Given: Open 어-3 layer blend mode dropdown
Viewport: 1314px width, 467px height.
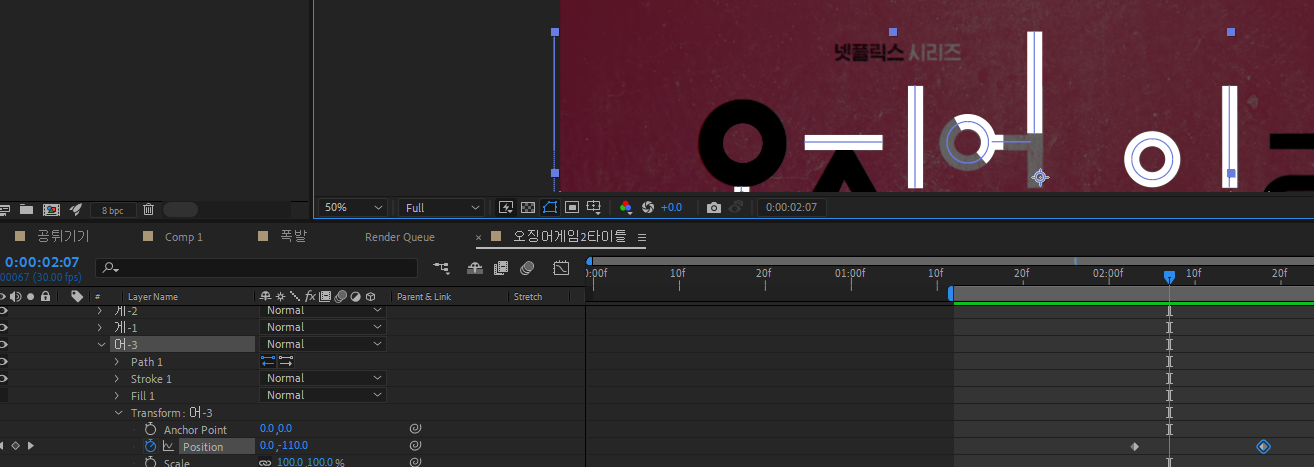Looking at the screenshot, I should point(323,344).
